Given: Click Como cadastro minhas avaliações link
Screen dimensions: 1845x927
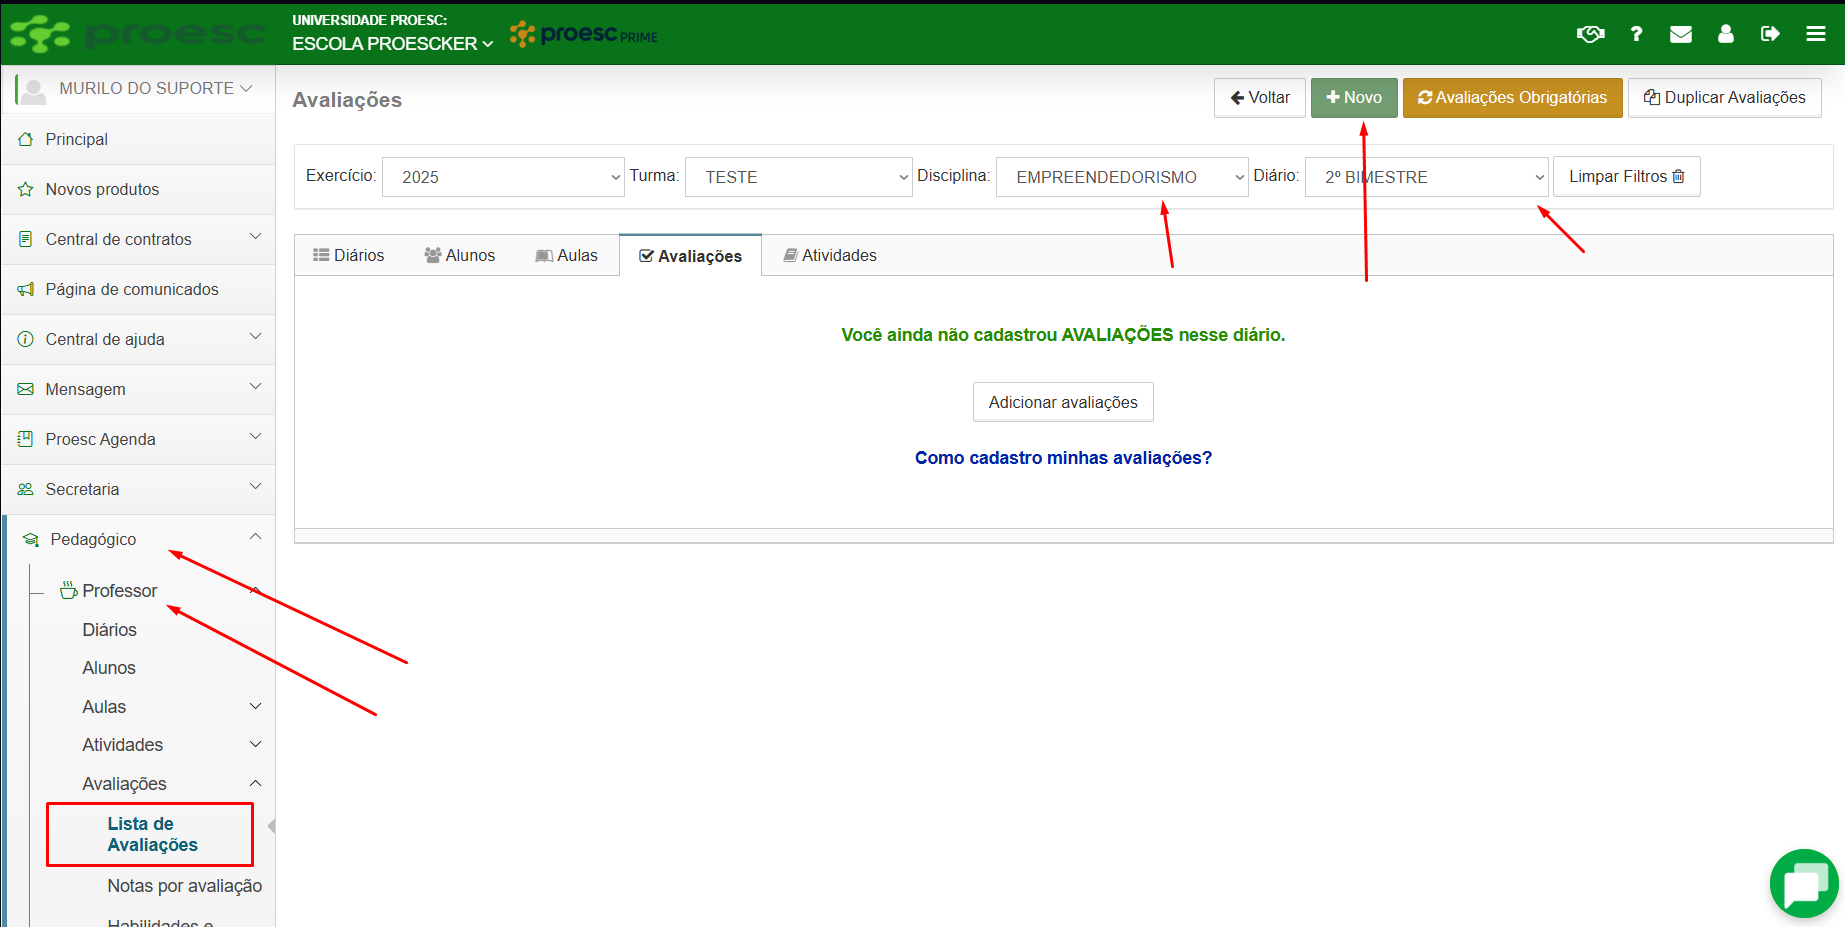Looking at the screenshot, I should (x=1063, y=458).
